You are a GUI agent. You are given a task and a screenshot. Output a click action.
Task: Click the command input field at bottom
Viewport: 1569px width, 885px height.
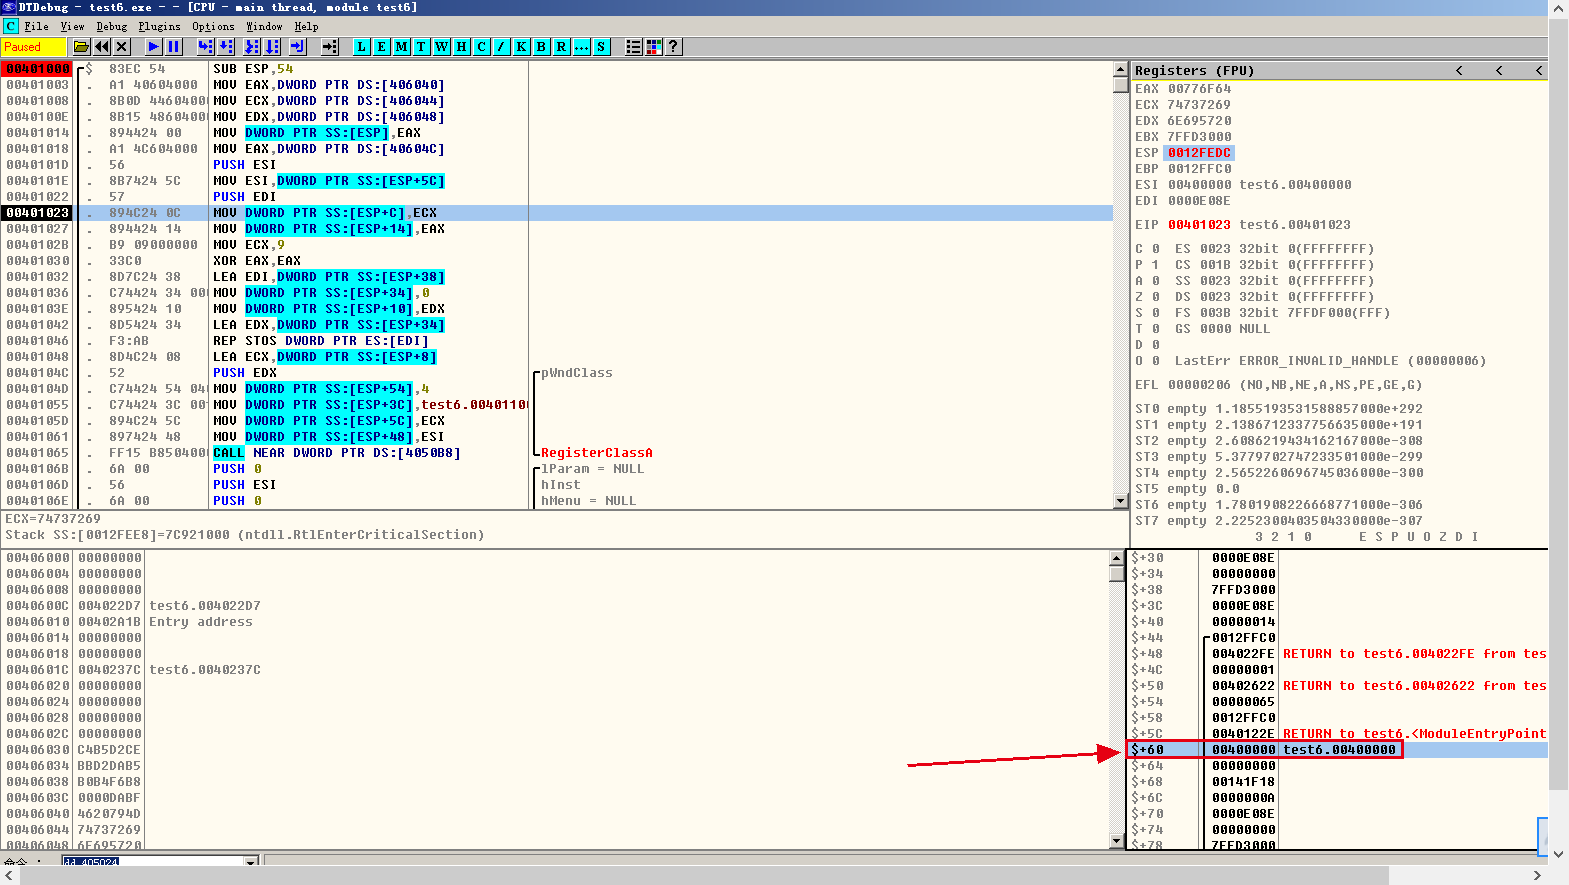pos(152,861)
